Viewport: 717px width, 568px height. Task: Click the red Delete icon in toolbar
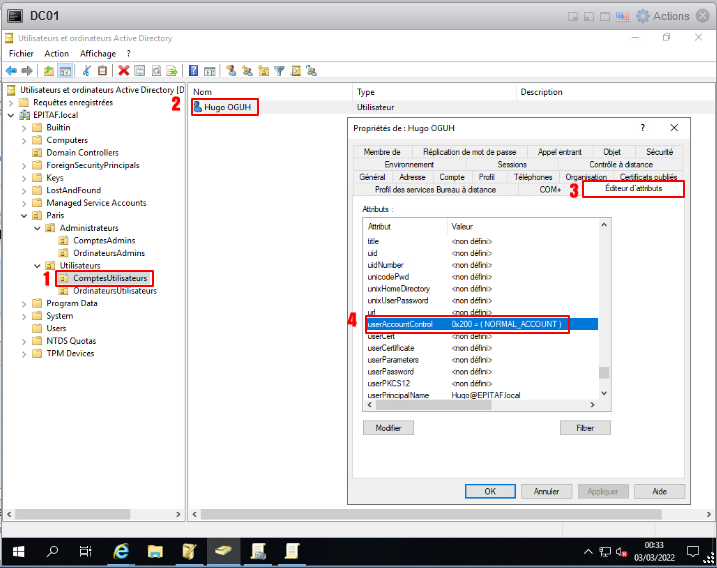123,71
